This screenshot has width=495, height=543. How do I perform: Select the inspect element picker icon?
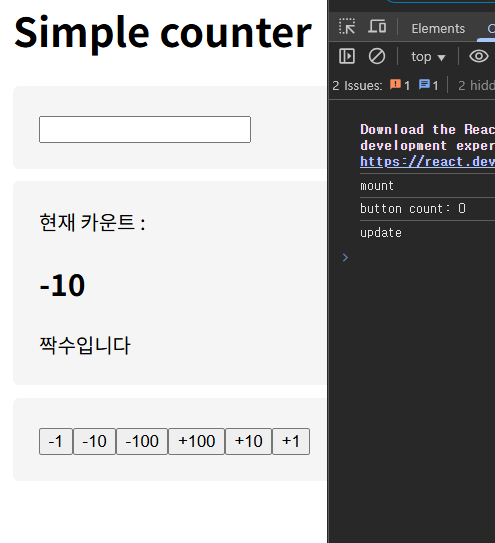347,27
